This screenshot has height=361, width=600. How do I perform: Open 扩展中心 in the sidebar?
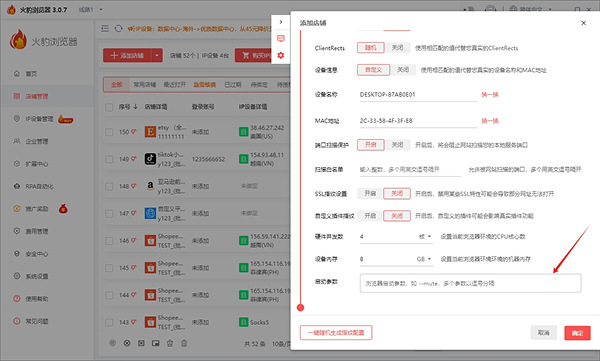click(36, 164)
